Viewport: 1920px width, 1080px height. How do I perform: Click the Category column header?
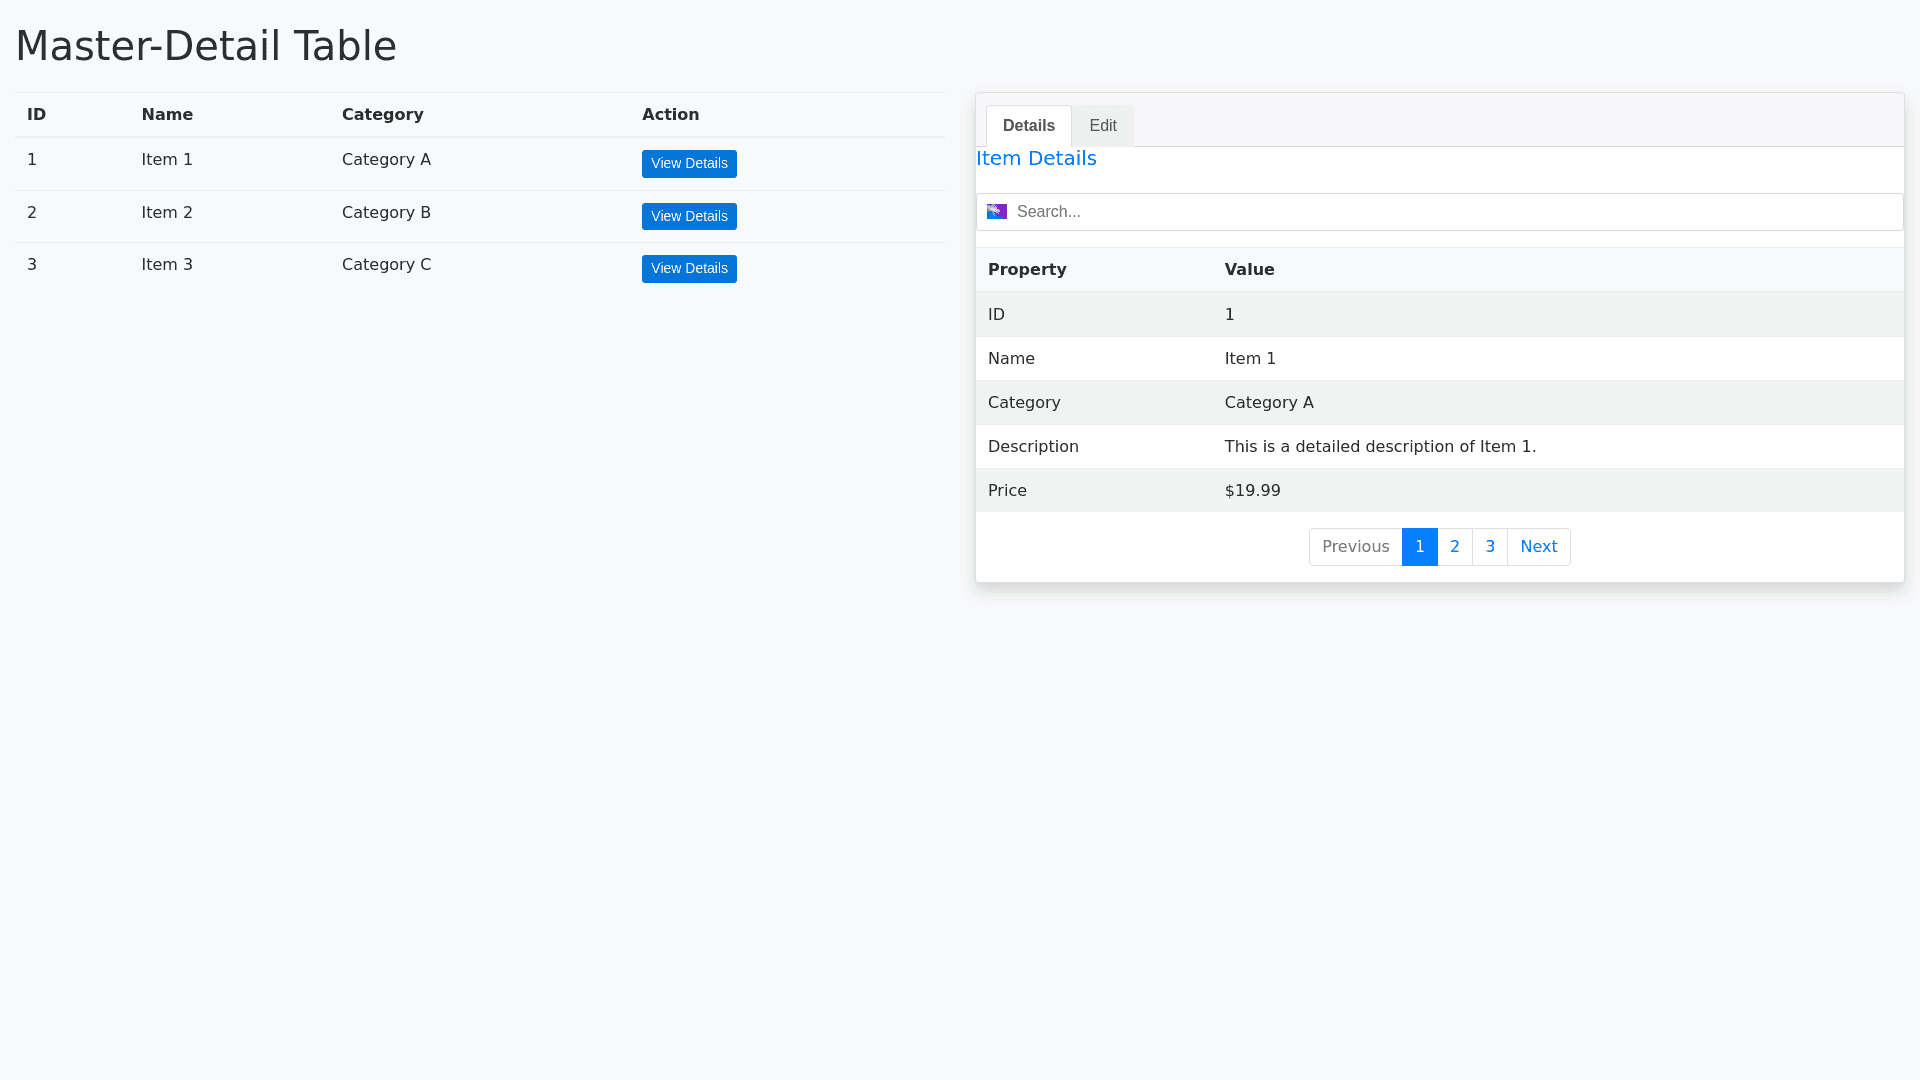pyautogui.click(x=382, y=115)
